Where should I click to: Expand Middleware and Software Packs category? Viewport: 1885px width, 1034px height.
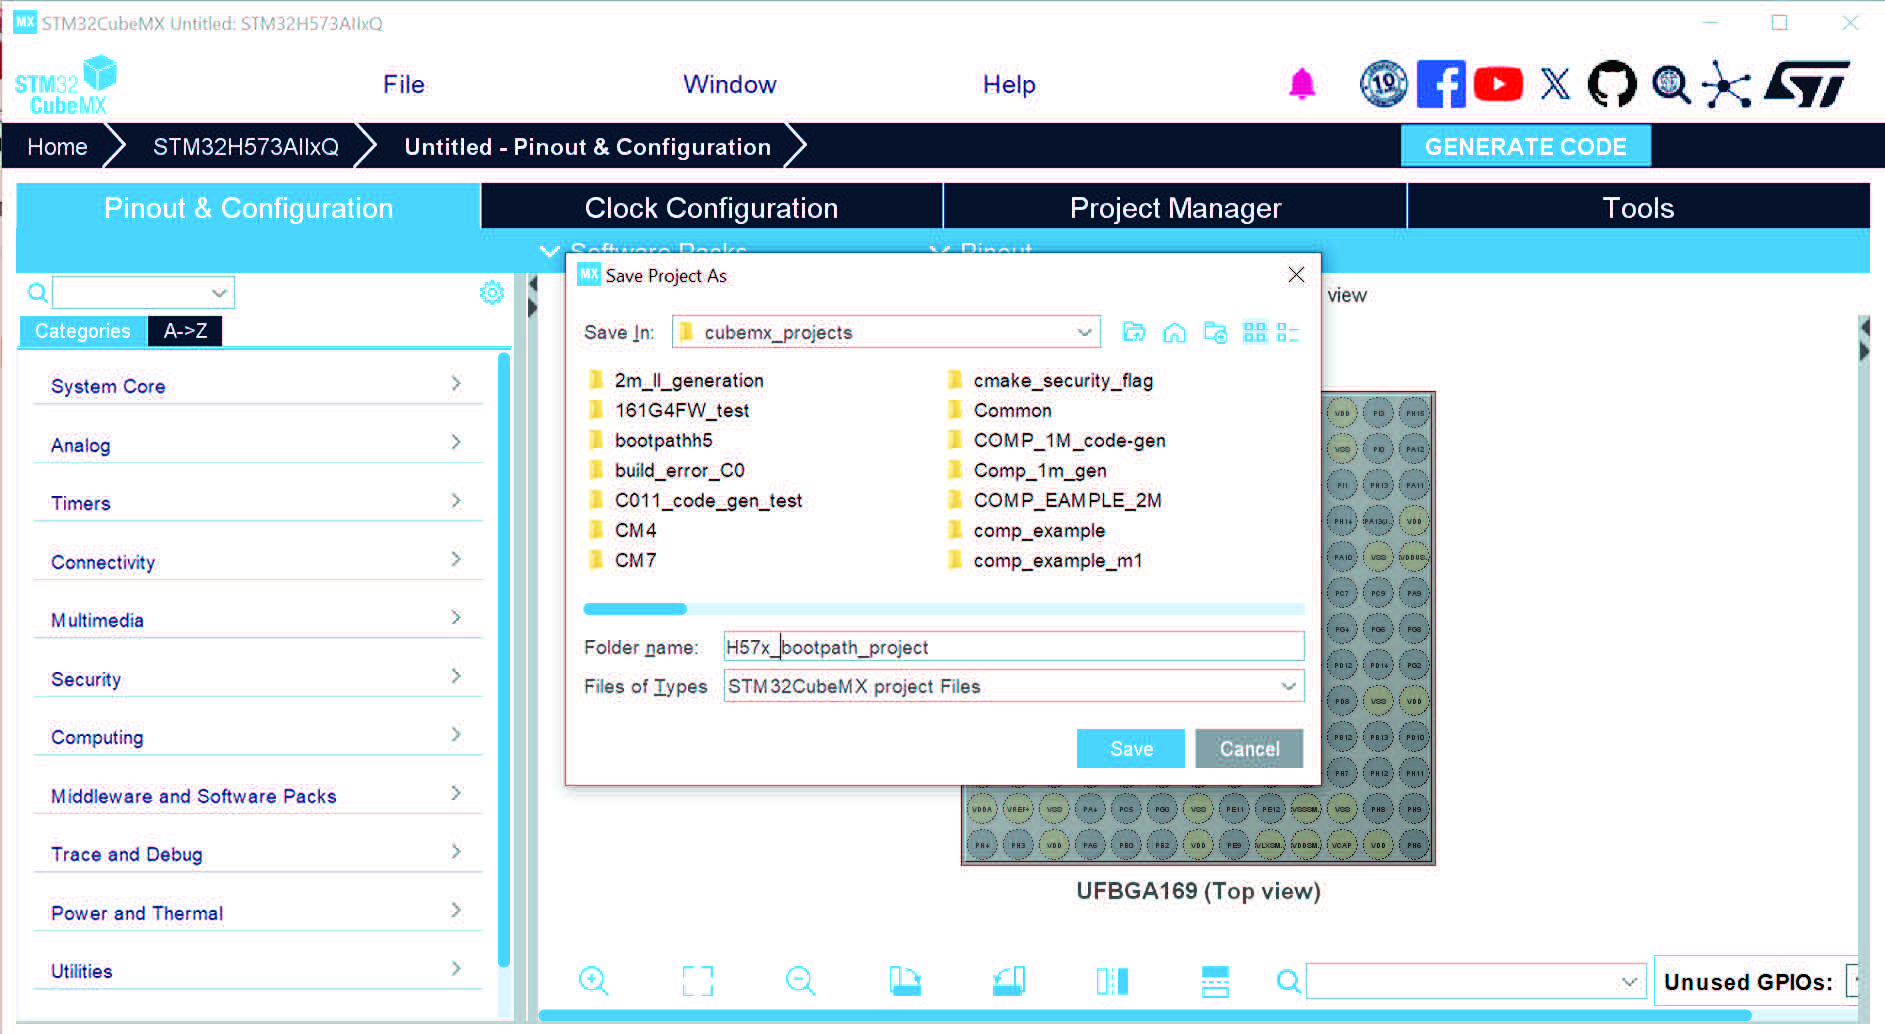tap(257, 796)
